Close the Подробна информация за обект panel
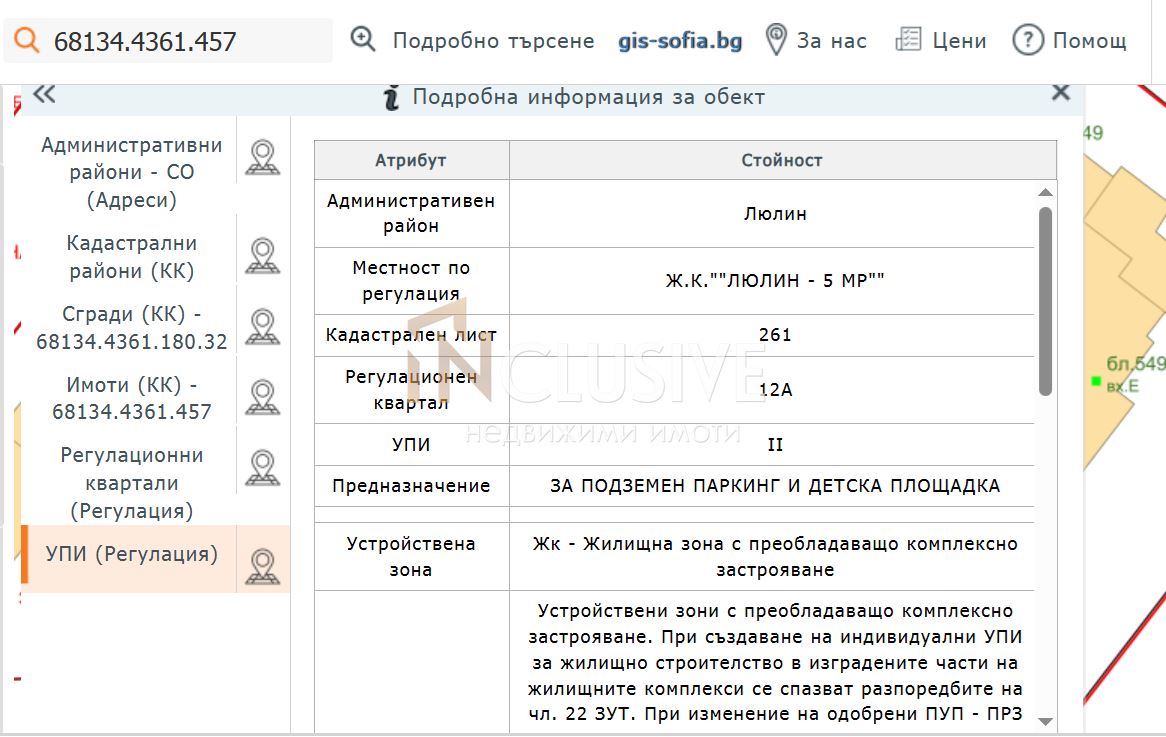Image resolution: width=1166 pixels, height=737 pixels. (1061, 92)
